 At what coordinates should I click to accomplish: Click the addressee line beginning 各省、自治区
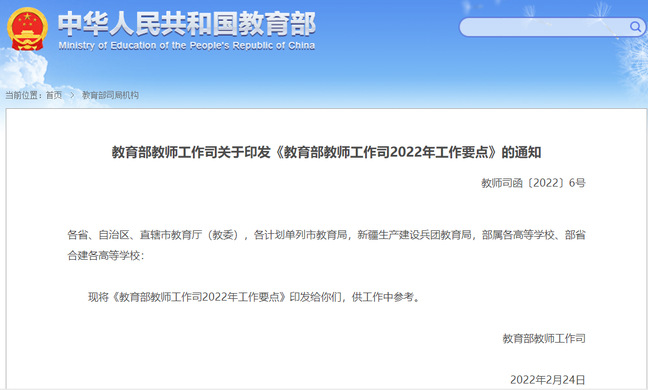click(326, 235)
